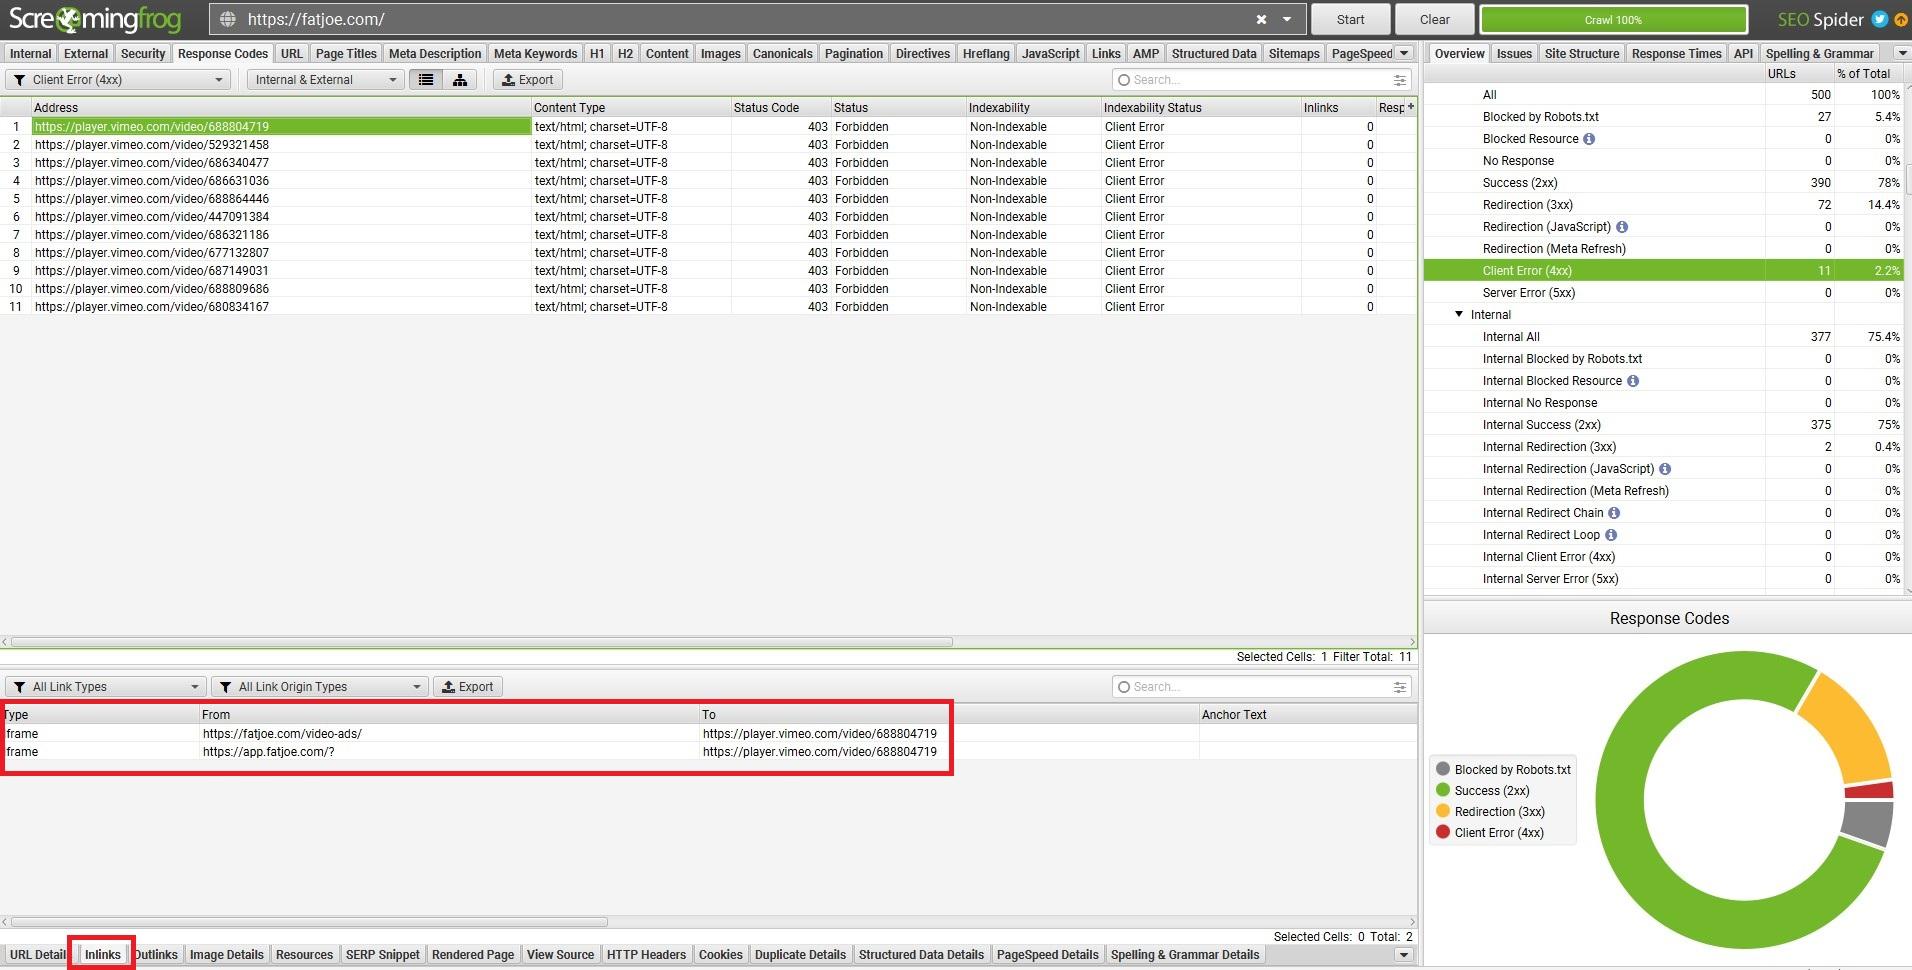Select Success (2xx) in overview list
The image size is (1912, 970).
click(x=1663, y=183)
